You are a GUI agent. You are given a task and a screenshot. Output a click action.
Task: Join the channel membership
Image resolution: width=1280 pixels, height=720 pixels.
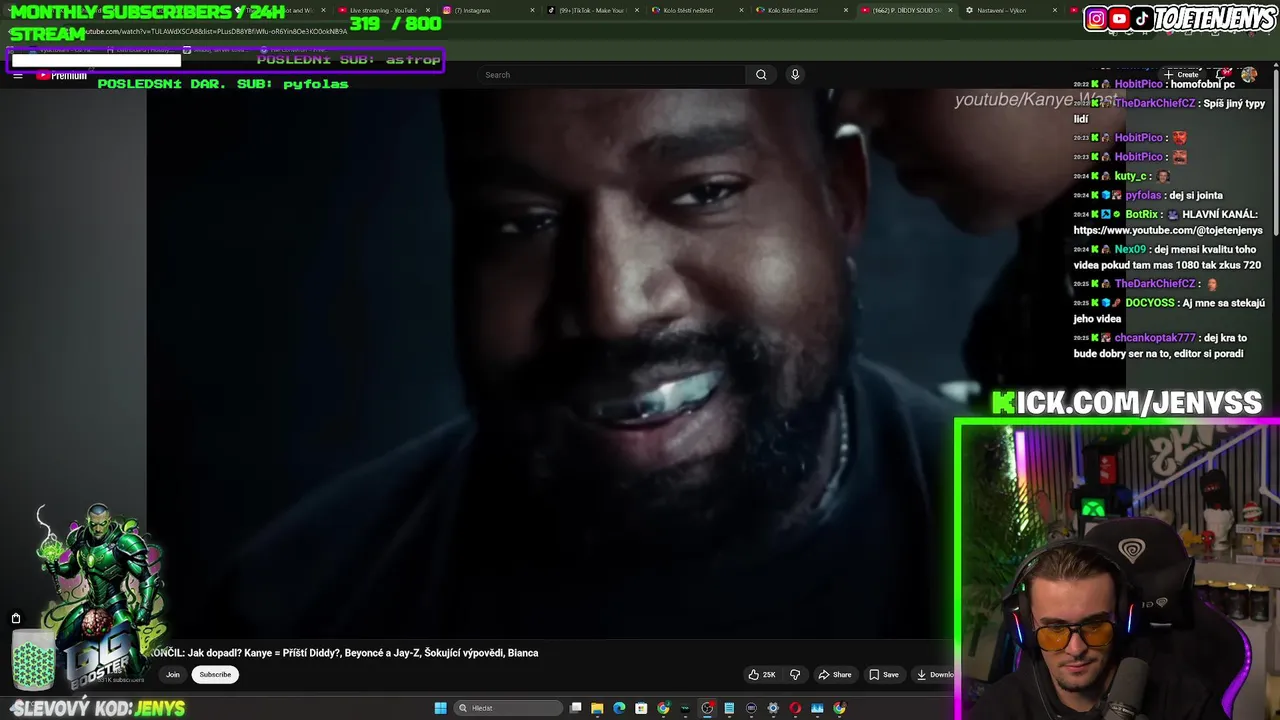[173, 675]
